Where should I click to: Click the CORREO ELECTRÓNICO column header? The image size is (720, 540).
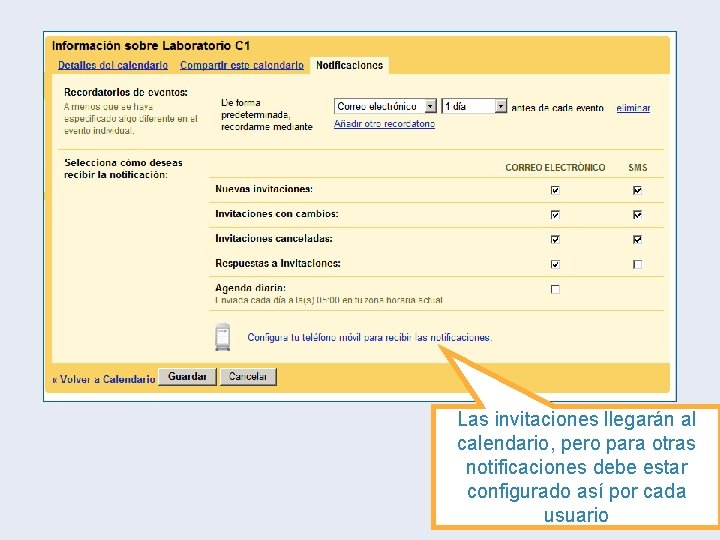[x=555, y=168]
